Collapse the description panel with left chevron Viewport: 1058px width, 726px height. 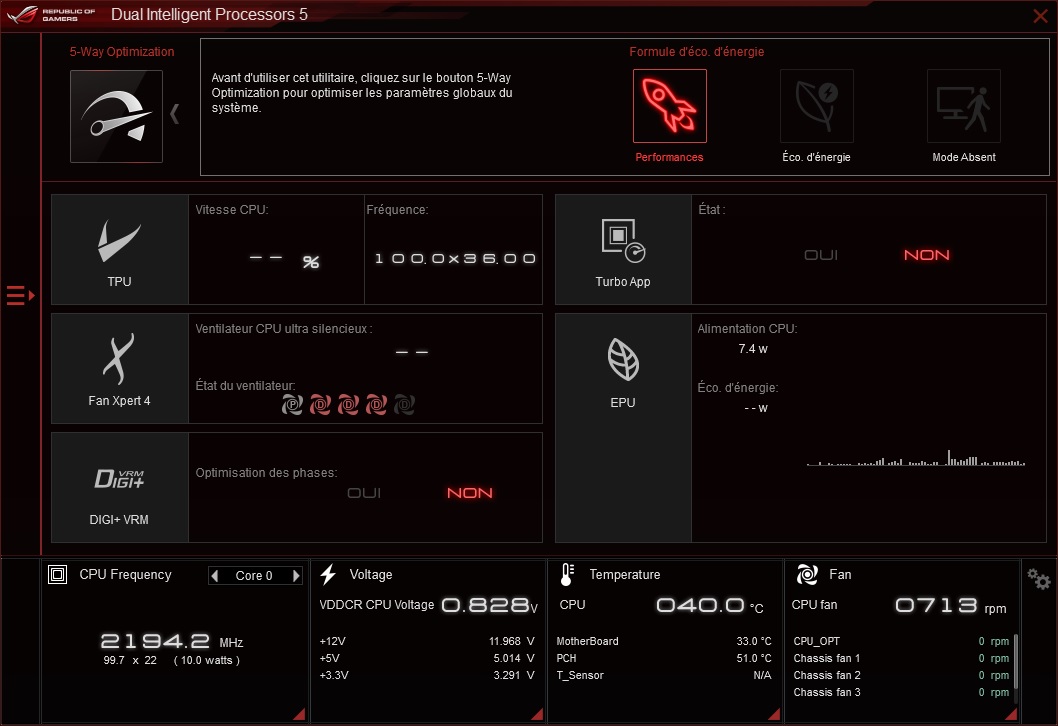click(175, 113)
